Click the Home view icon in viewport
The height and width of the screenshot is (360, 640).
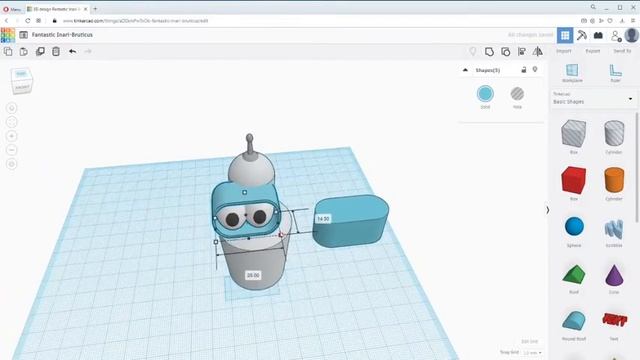point(12,108)
